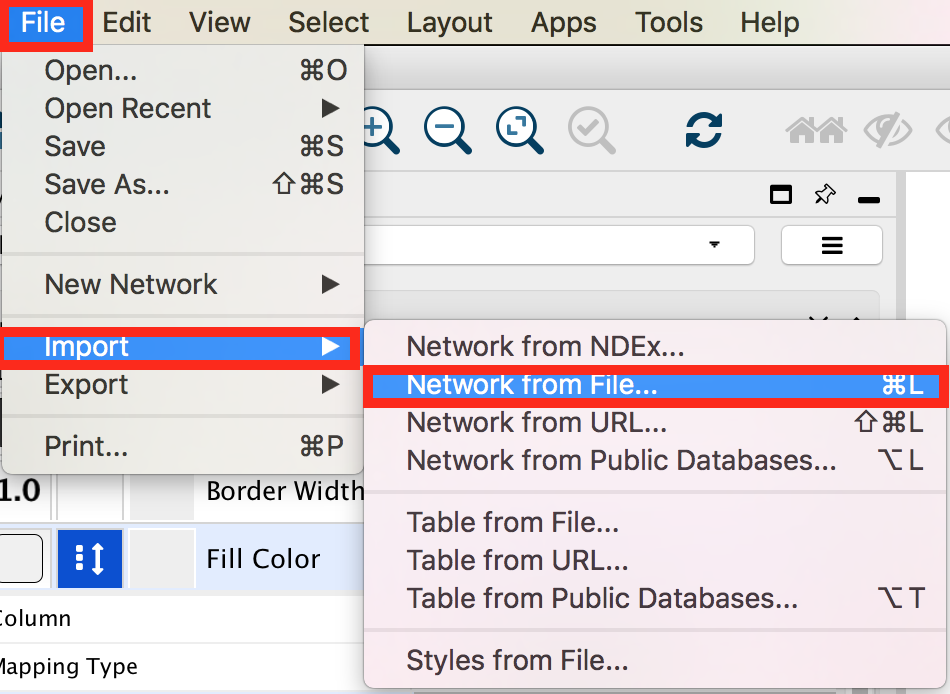Click the zoom selected region checkmark icon
The height and width of the screenshot is (694, 950).
[x=591, y=129]
